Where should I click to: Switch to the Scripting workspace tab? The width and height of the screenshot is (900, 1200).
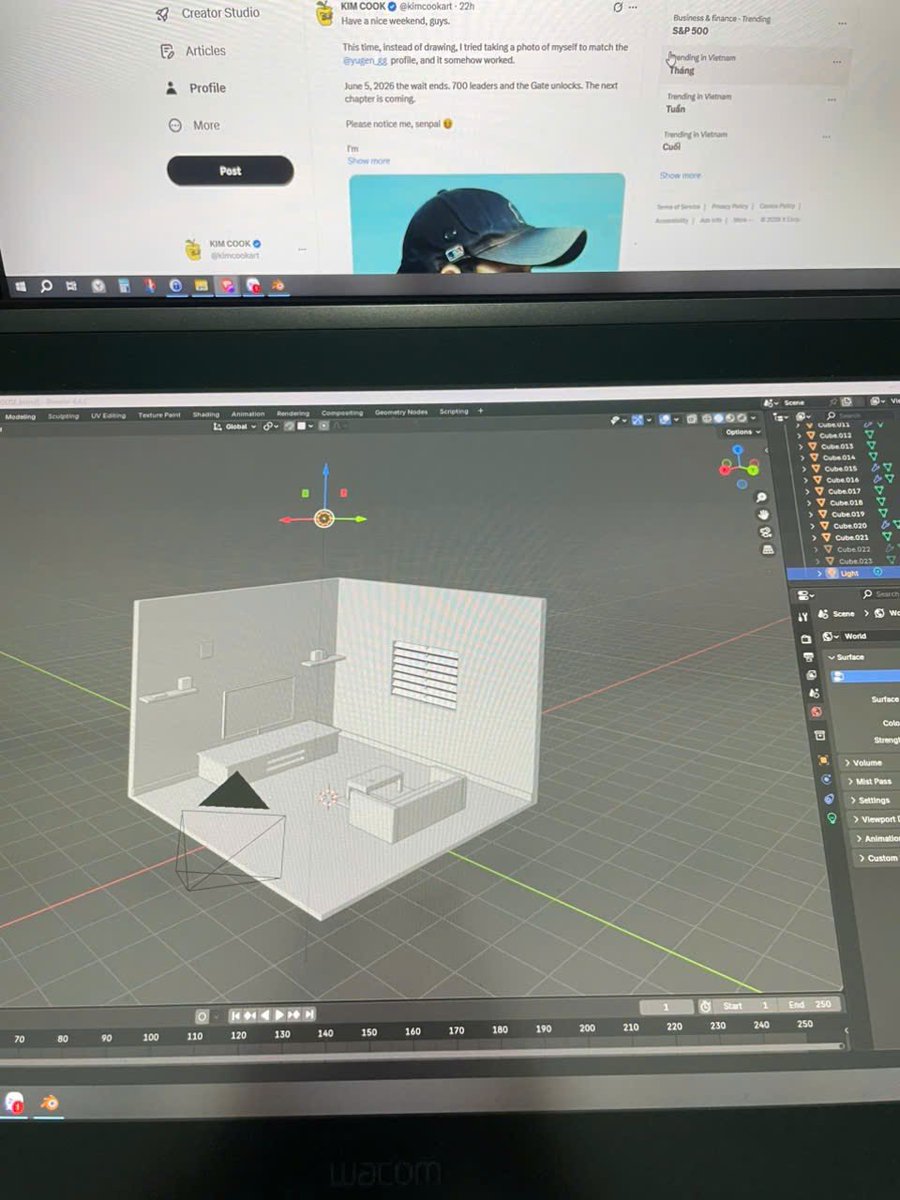point(454,411)
